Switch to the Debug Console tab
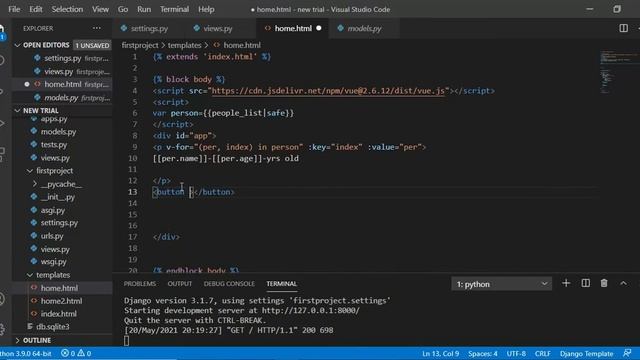 pyautogui.click(x=229, y=284)
